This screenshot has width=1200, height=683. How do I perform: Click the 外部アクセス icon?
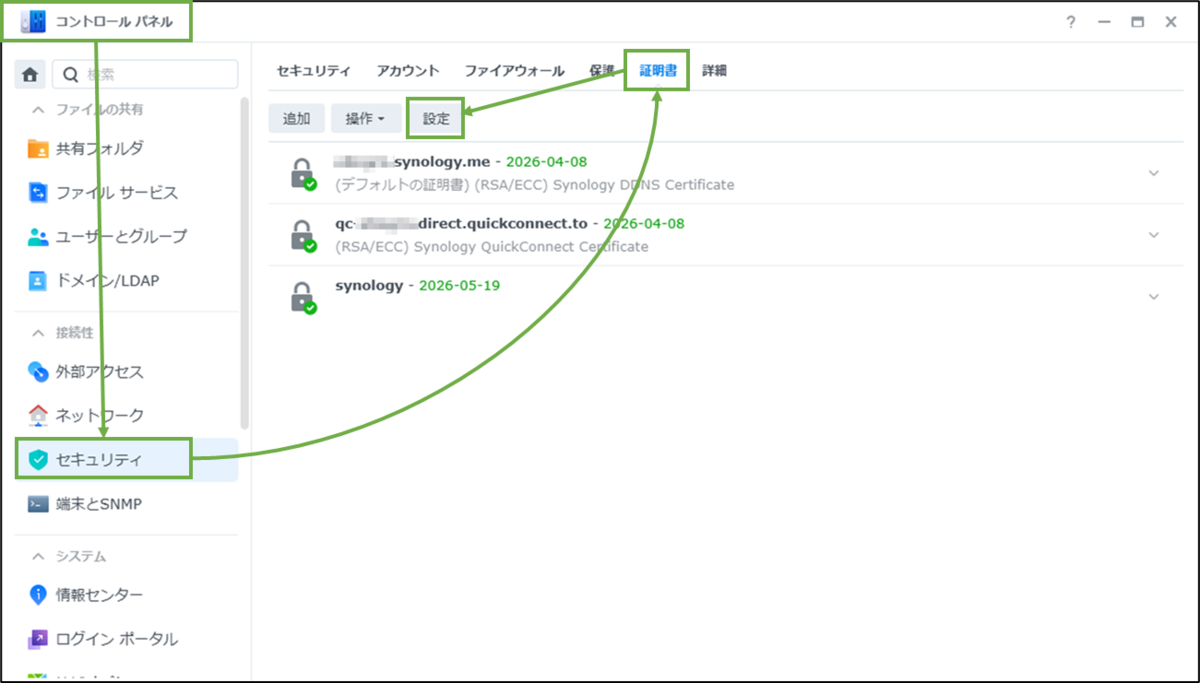tap(38, 372)
